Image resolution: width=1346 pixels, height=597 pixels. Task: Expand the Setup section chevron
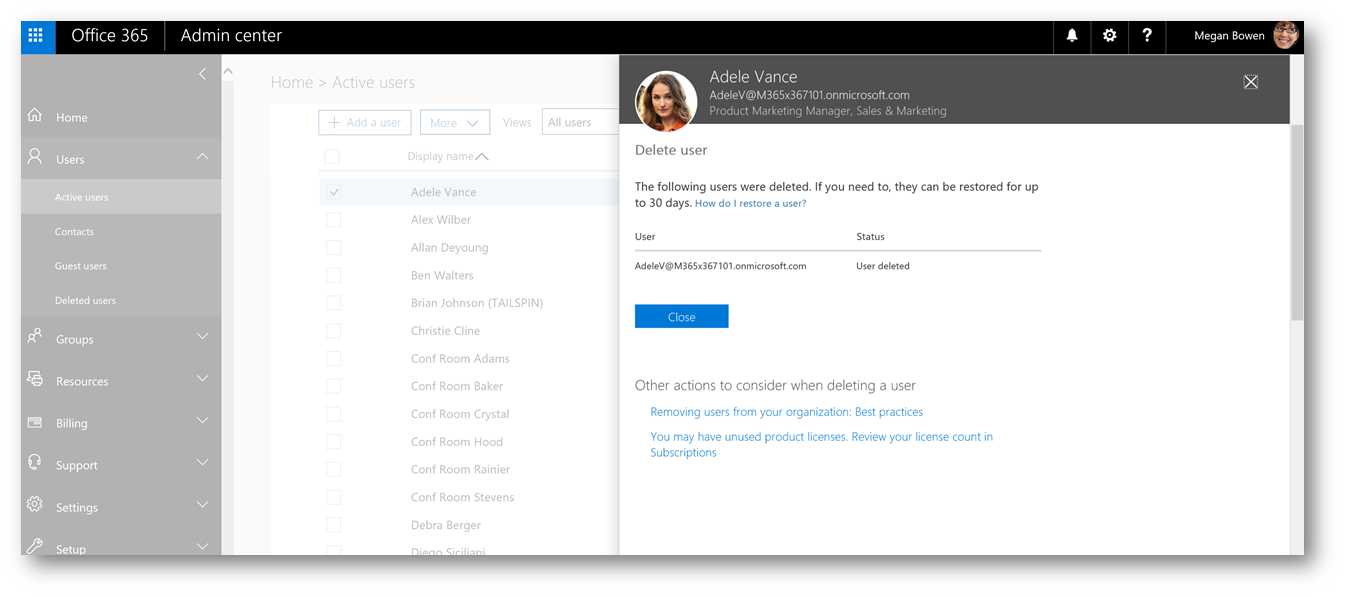[x=202, y=546]
